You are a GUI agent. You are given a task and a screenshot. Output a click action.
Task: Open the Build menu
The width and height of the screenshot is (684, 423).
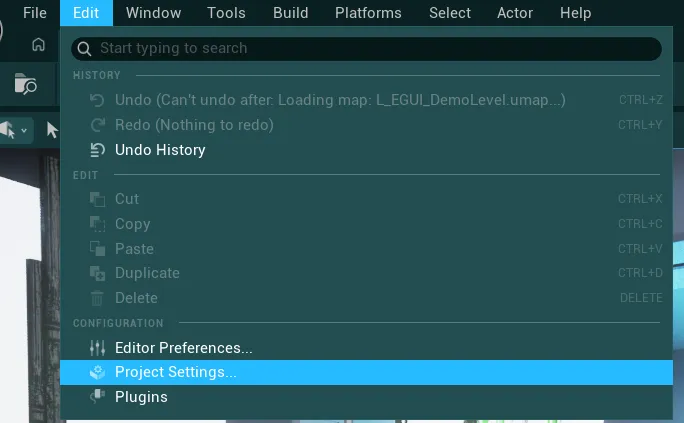(291, 13)
